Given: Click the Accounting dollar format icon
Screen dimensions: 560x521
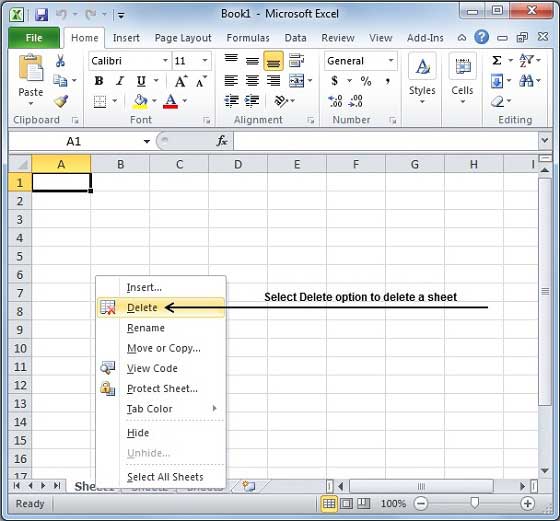Looking at the screenshot, I should pos(334,81).
